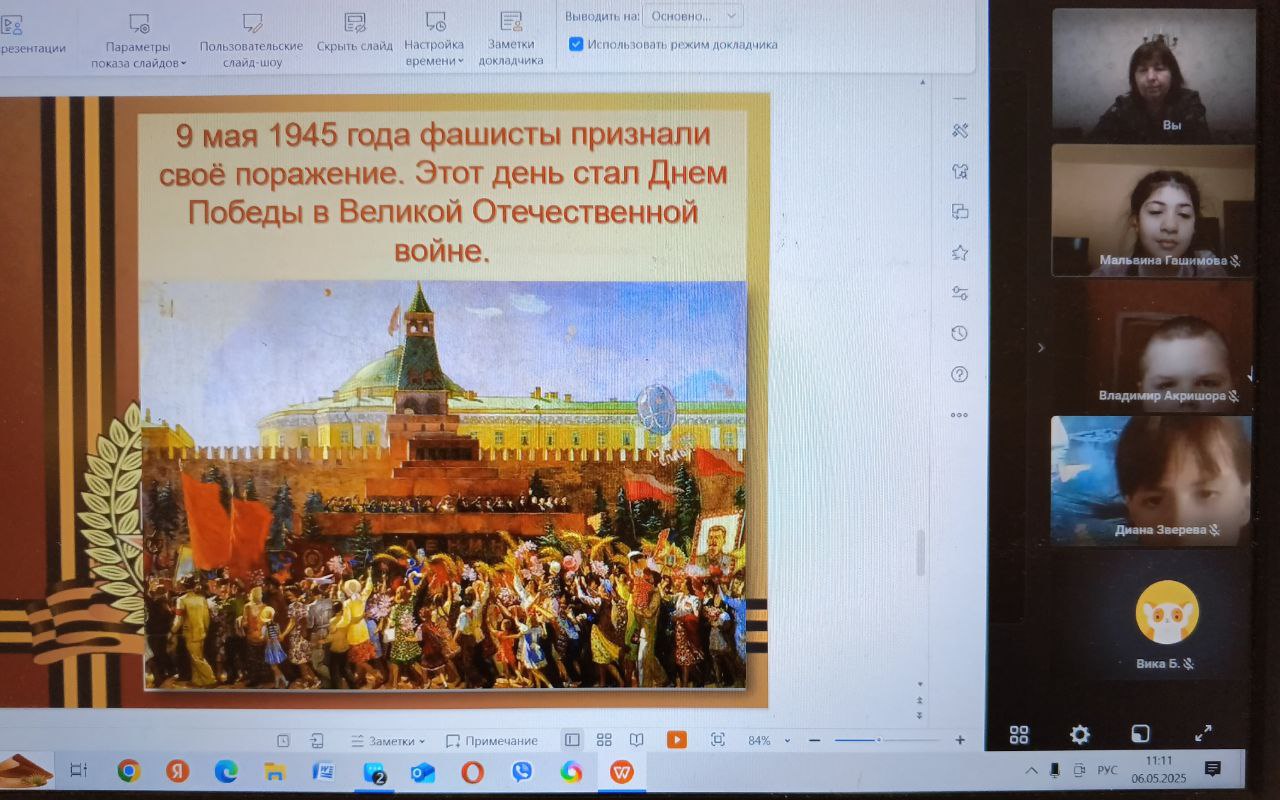Switch to slide sorter grid view
This screenshot has height=800, width=1280.
point(604,740)
